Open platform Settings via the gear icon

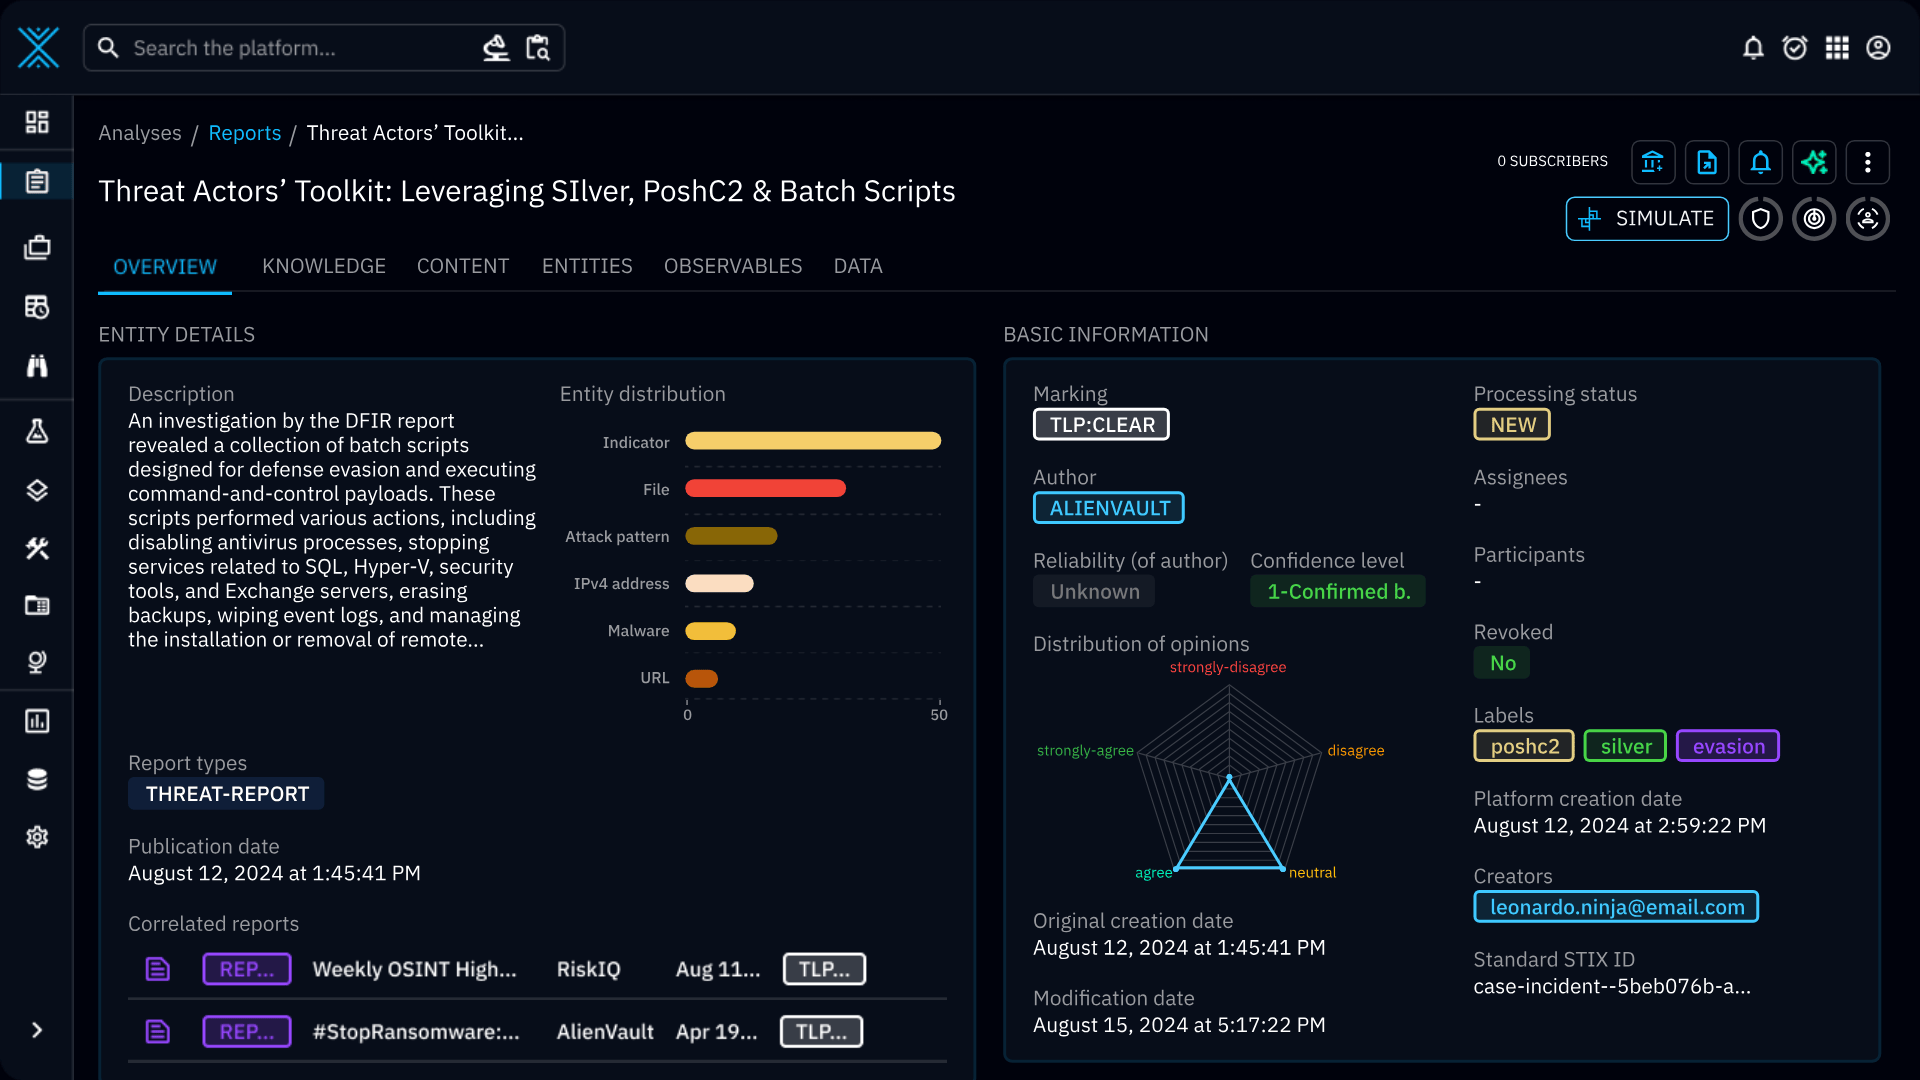[x=37, y=837]
